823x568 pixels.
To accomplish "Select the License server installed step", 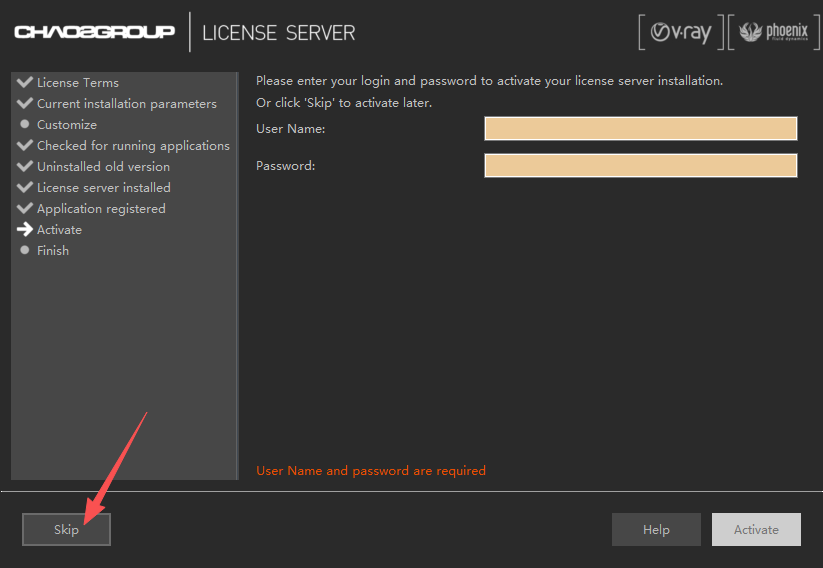I will [103, 187].
